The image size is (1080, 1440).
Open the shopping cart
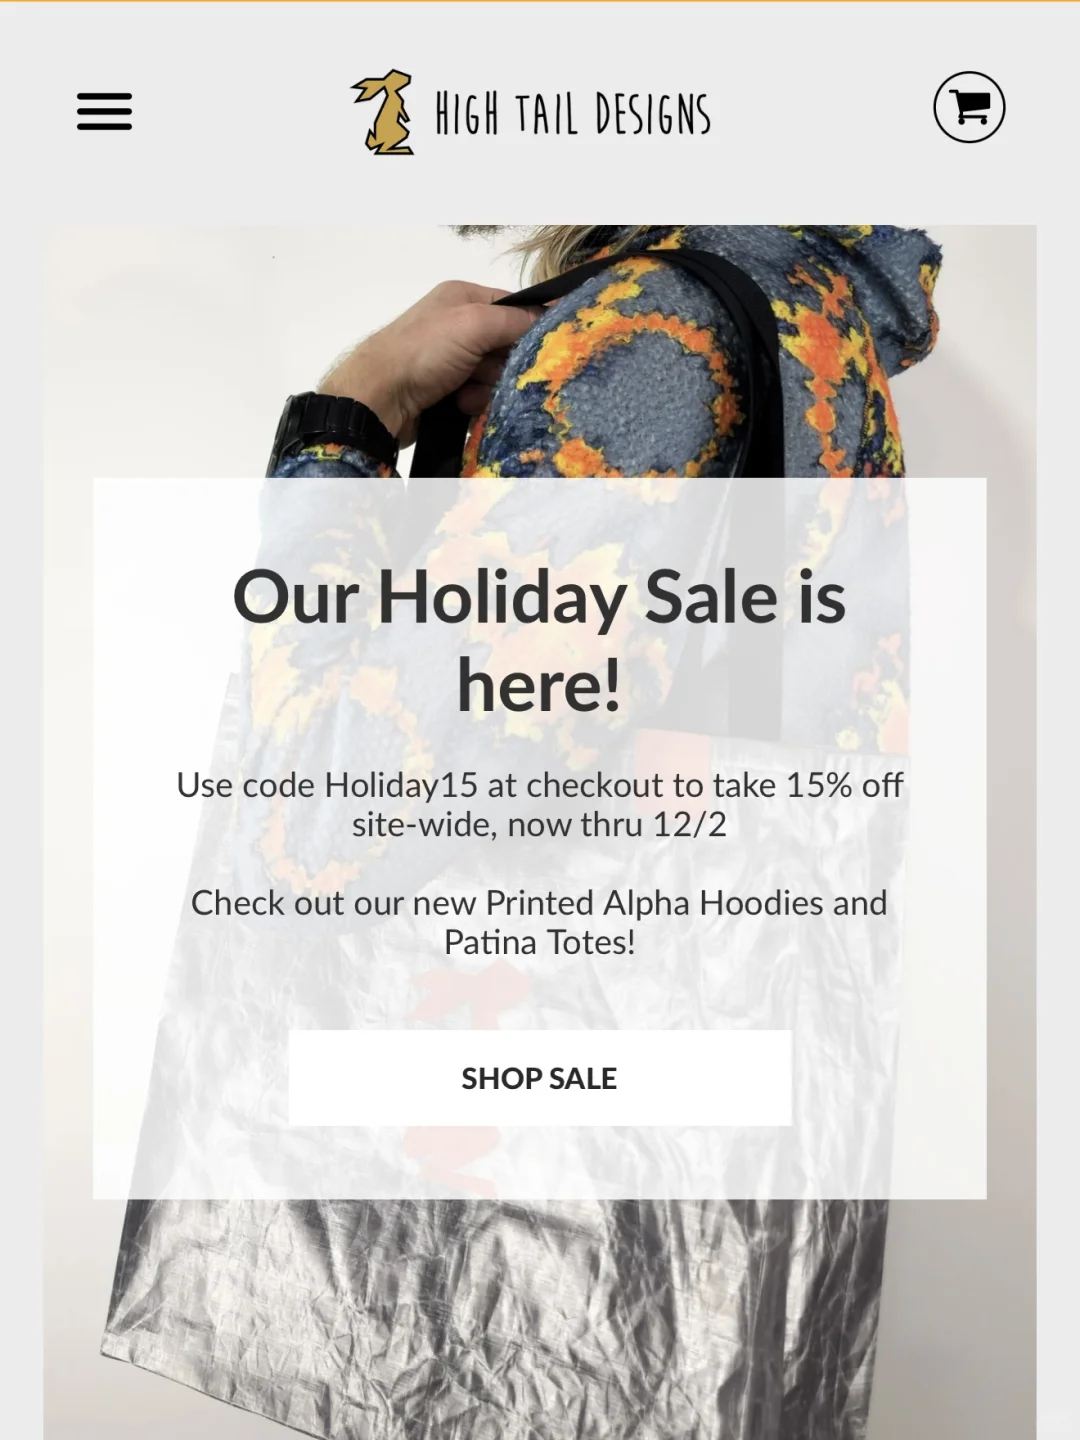[x=969, y=107]
